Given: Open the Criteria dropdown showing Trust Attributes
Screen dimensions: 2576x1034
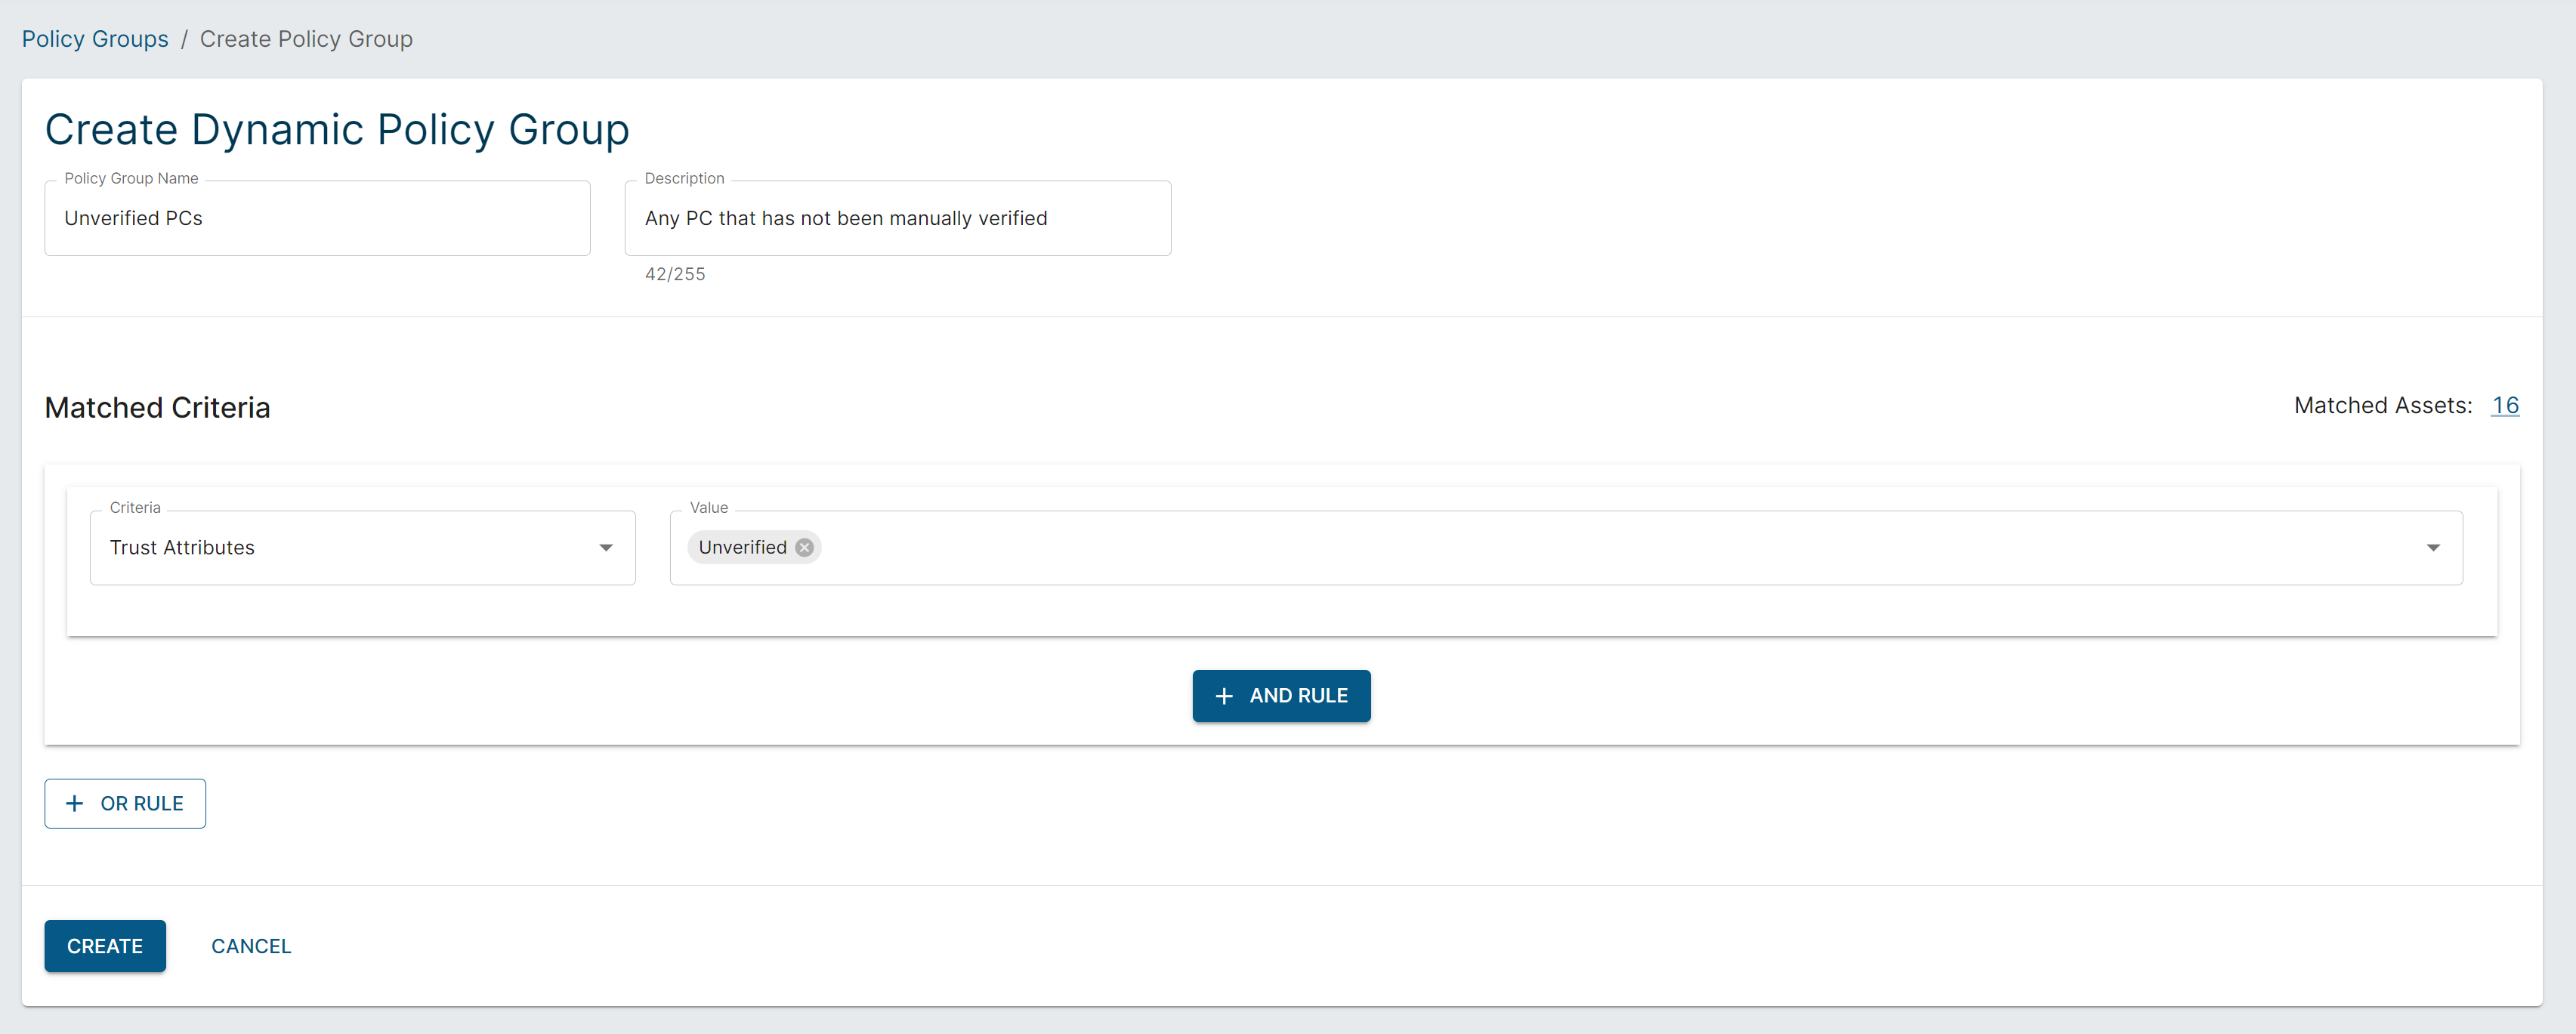Looking at the screenshot, I should click(x=362, y=547).
